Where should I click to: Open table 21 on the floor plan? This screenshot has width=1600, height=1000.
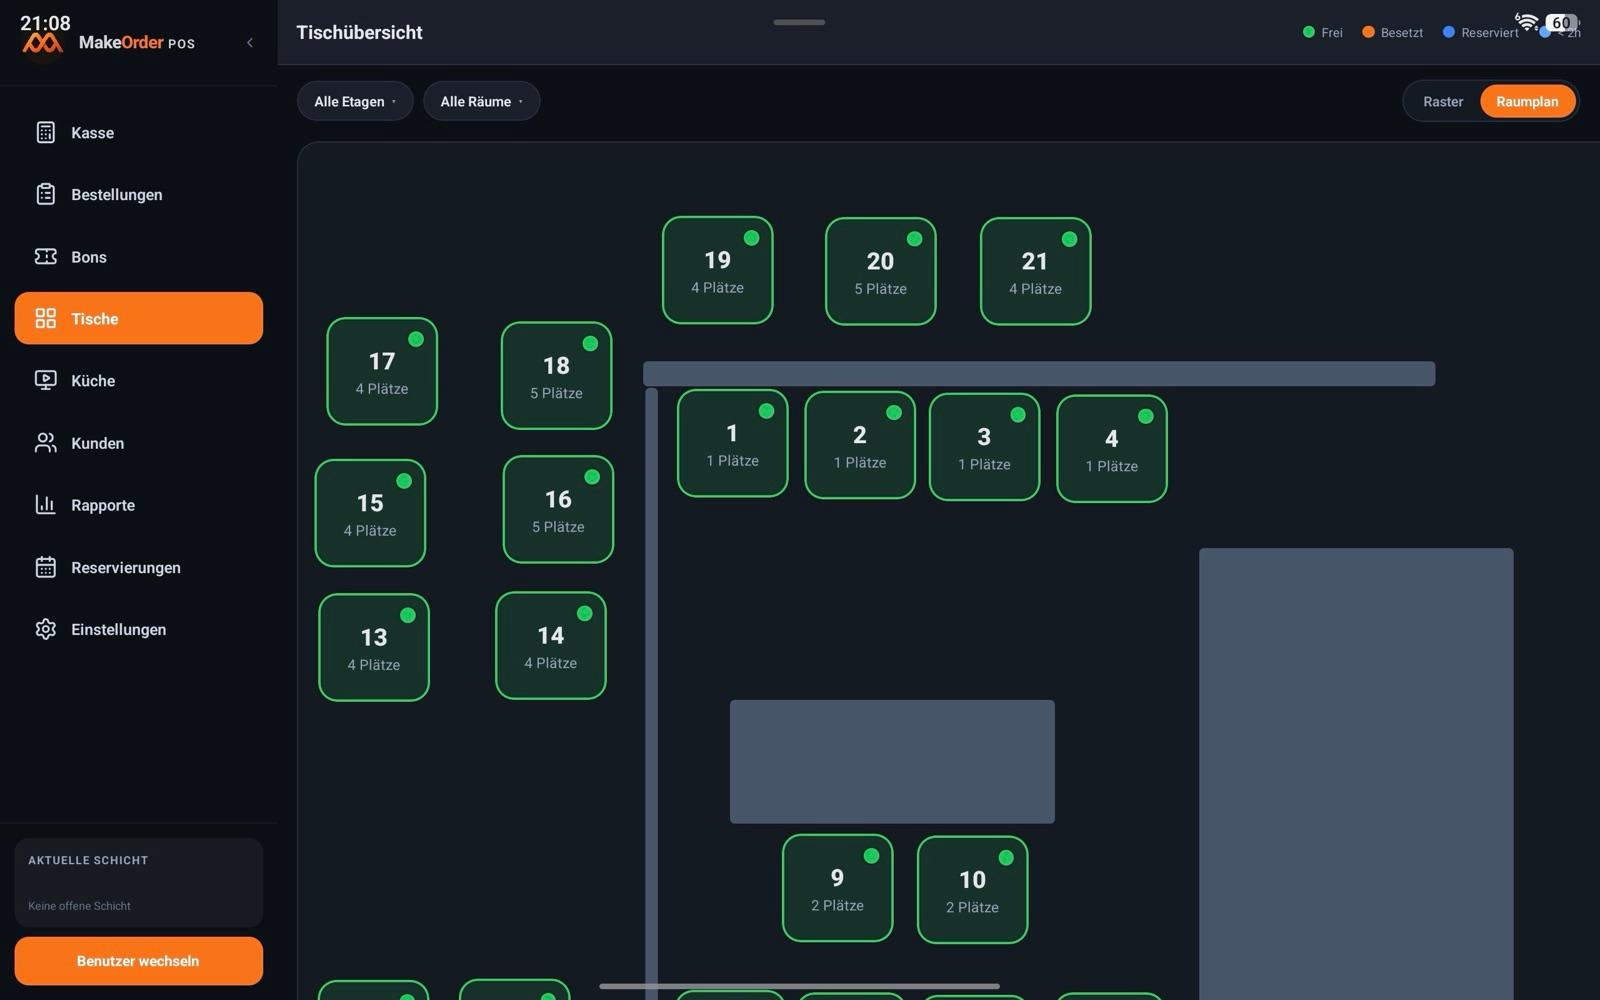coord(1036,271)
